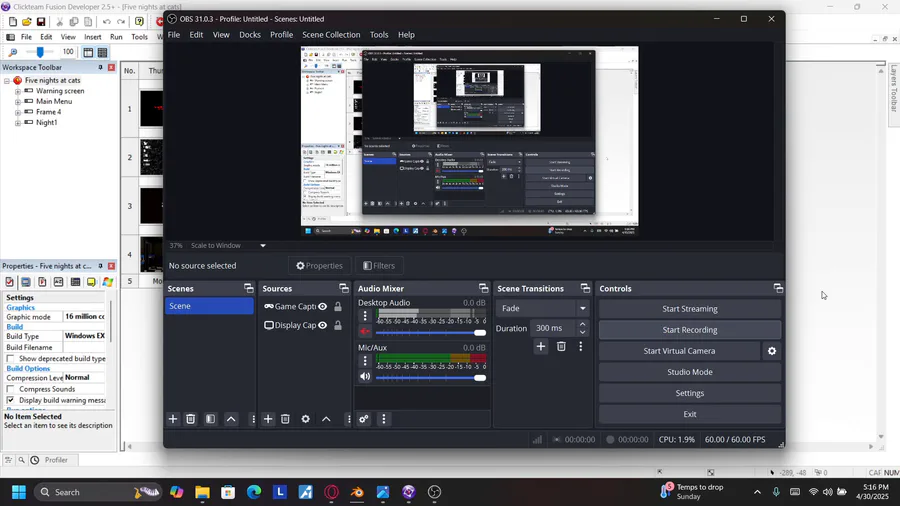Image resolution: width=900 pixels, height=506 pixels.
Task: Remove the selected scene using Scenes trash icon
Action: pyautogui.click(x=191, y=419)
